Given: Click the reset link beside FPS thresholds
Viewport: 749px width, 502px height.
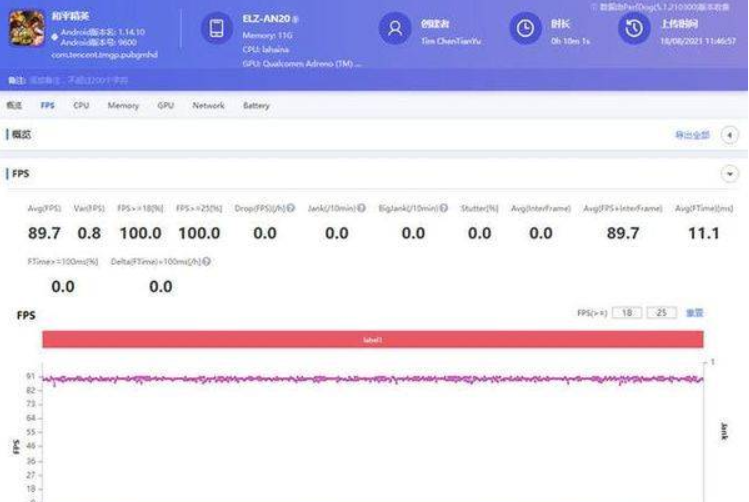Looking at the screenshot, I should coord(695,313).
